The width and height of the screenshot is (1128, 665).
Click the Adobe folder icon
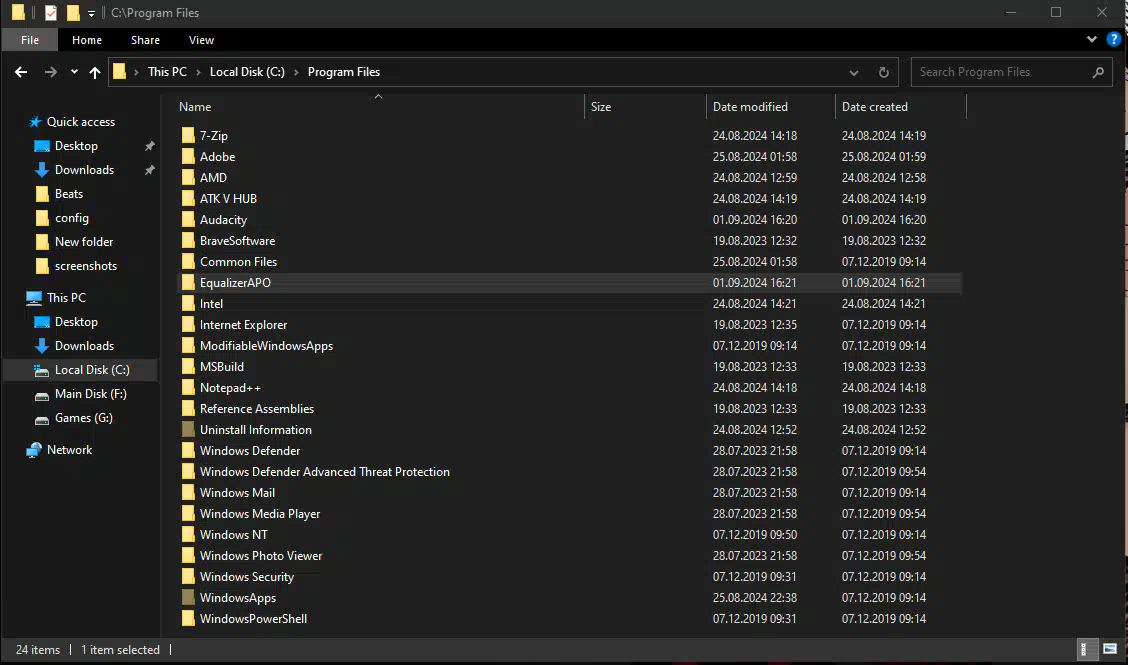[x=188, y=156]
